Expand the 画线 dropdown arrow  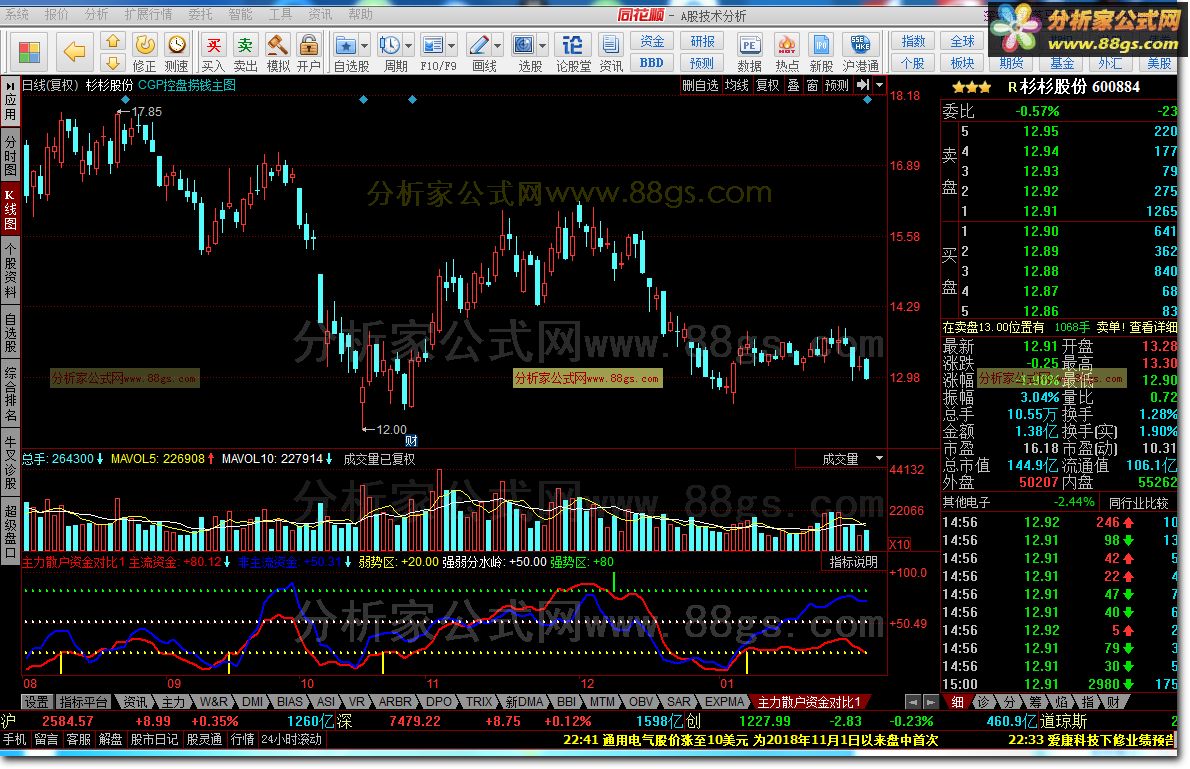click(x=497, y=46)
